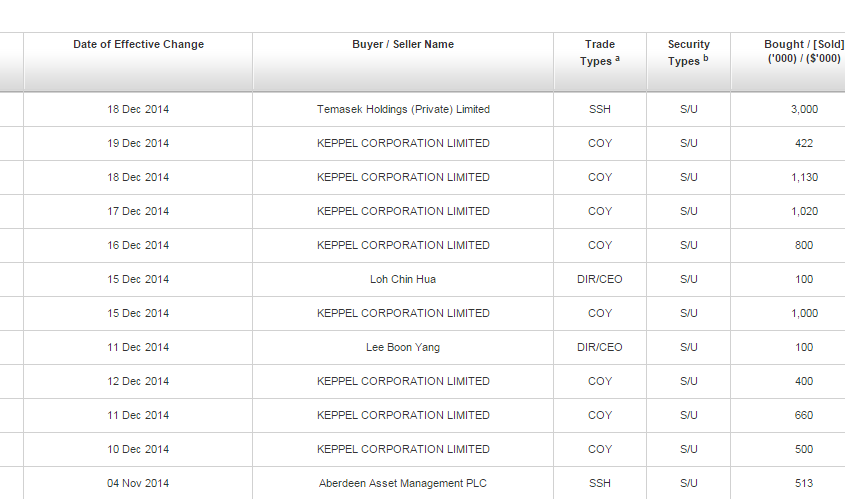Open the 100 value in Lee Boon Yang row

(x=804, y=347)
